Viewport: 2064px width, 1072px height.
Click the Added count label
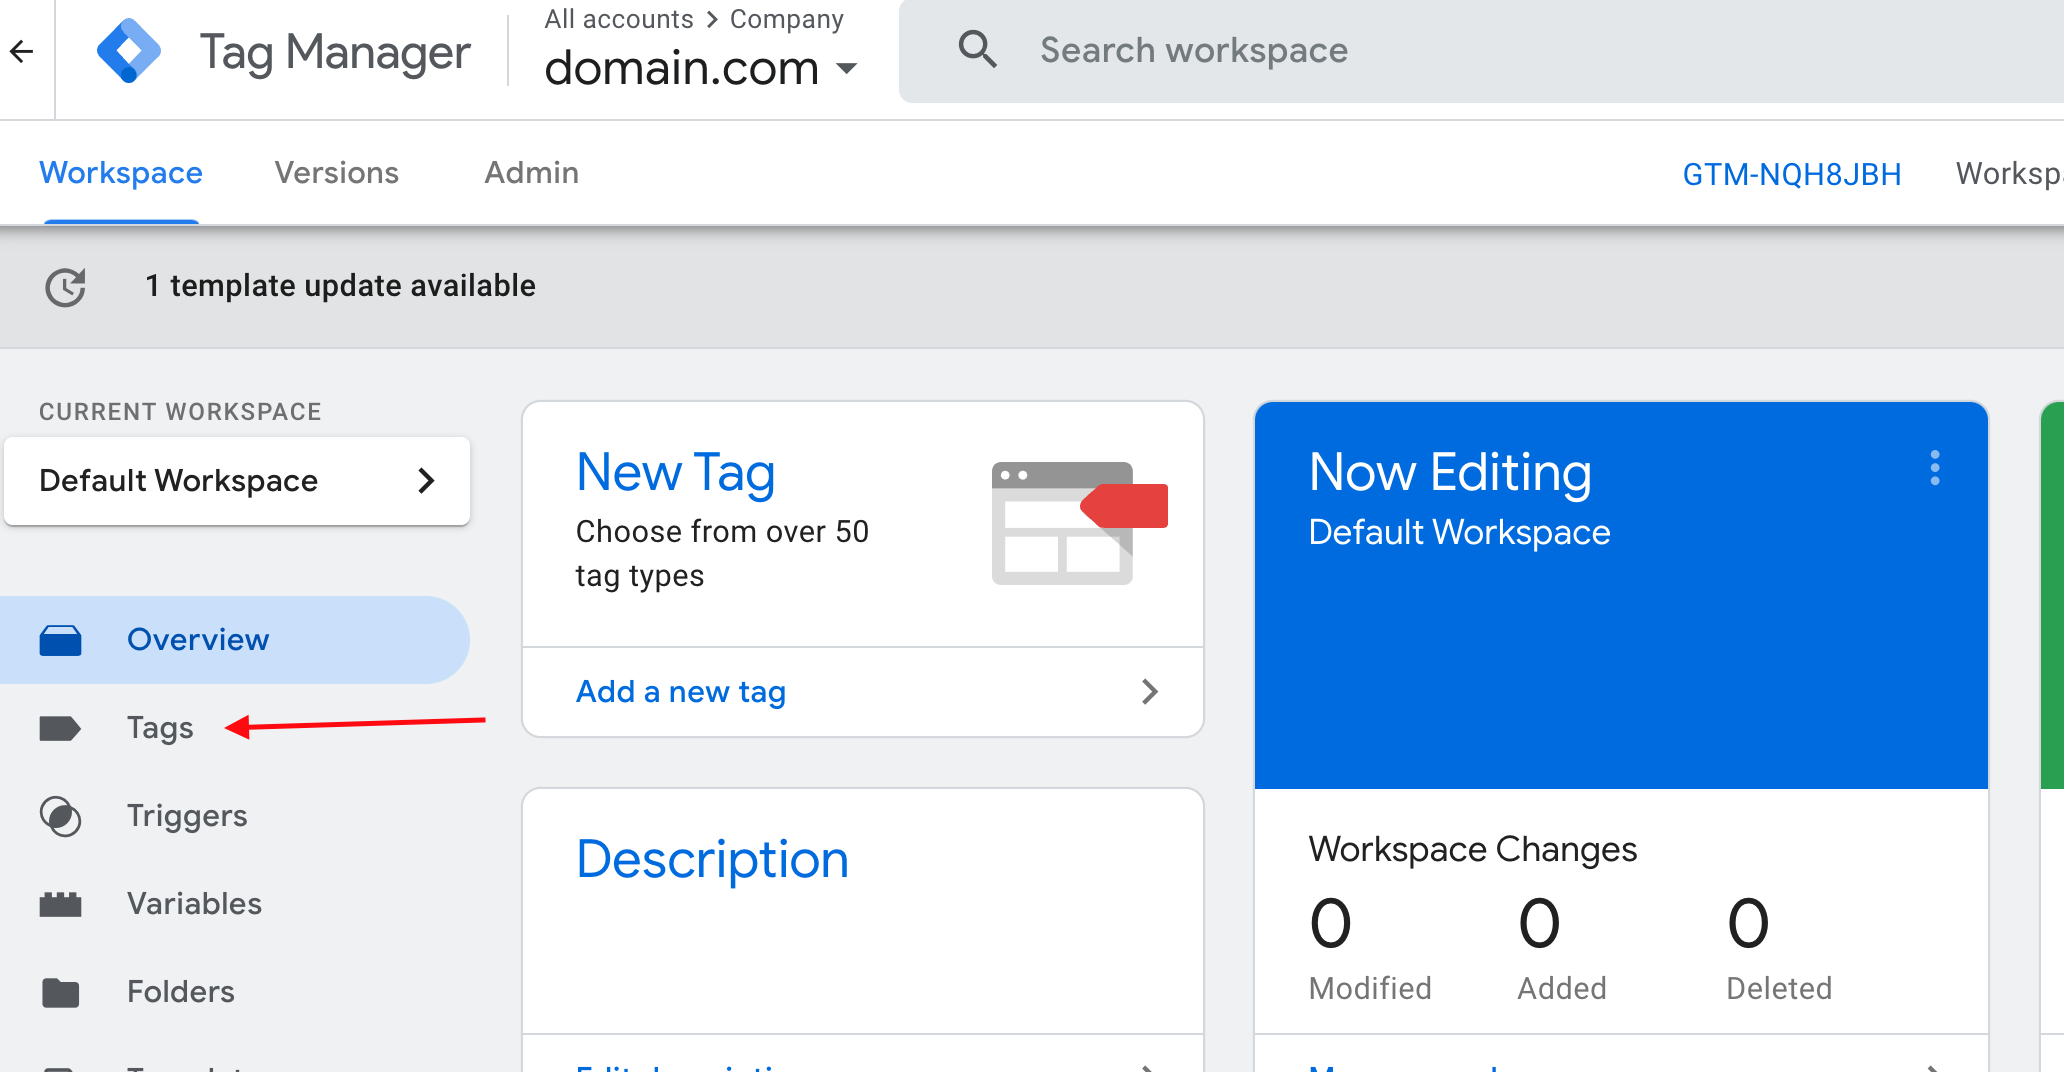pyautogui.click(x=1562, y=988)
